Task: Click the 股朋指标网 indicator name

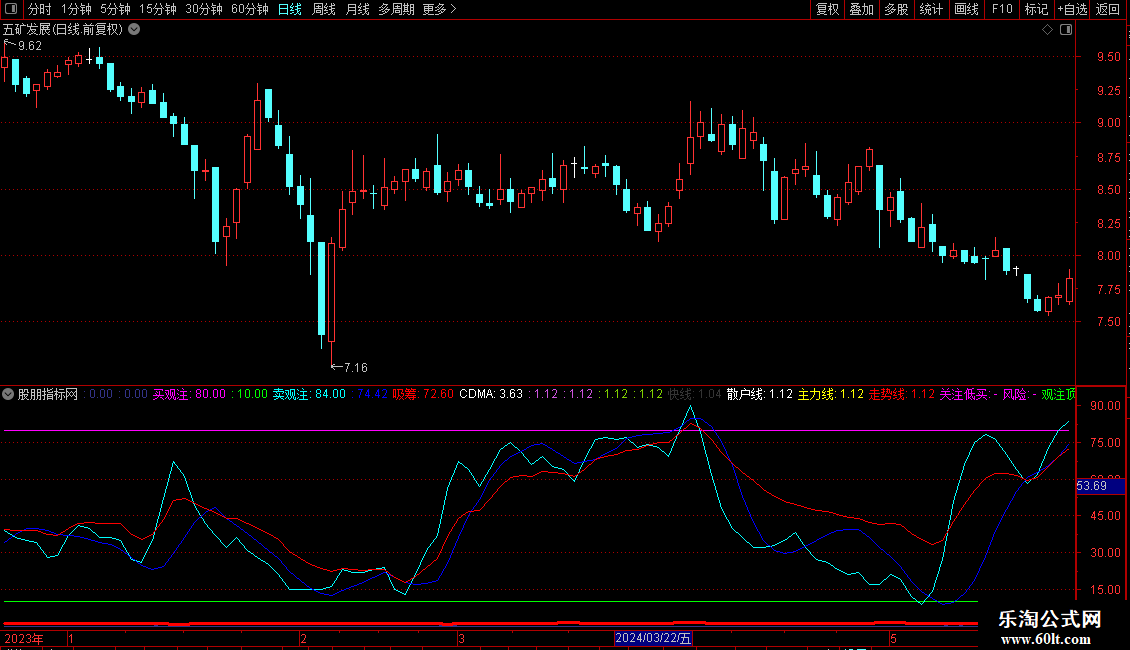Action: point(48,394)
